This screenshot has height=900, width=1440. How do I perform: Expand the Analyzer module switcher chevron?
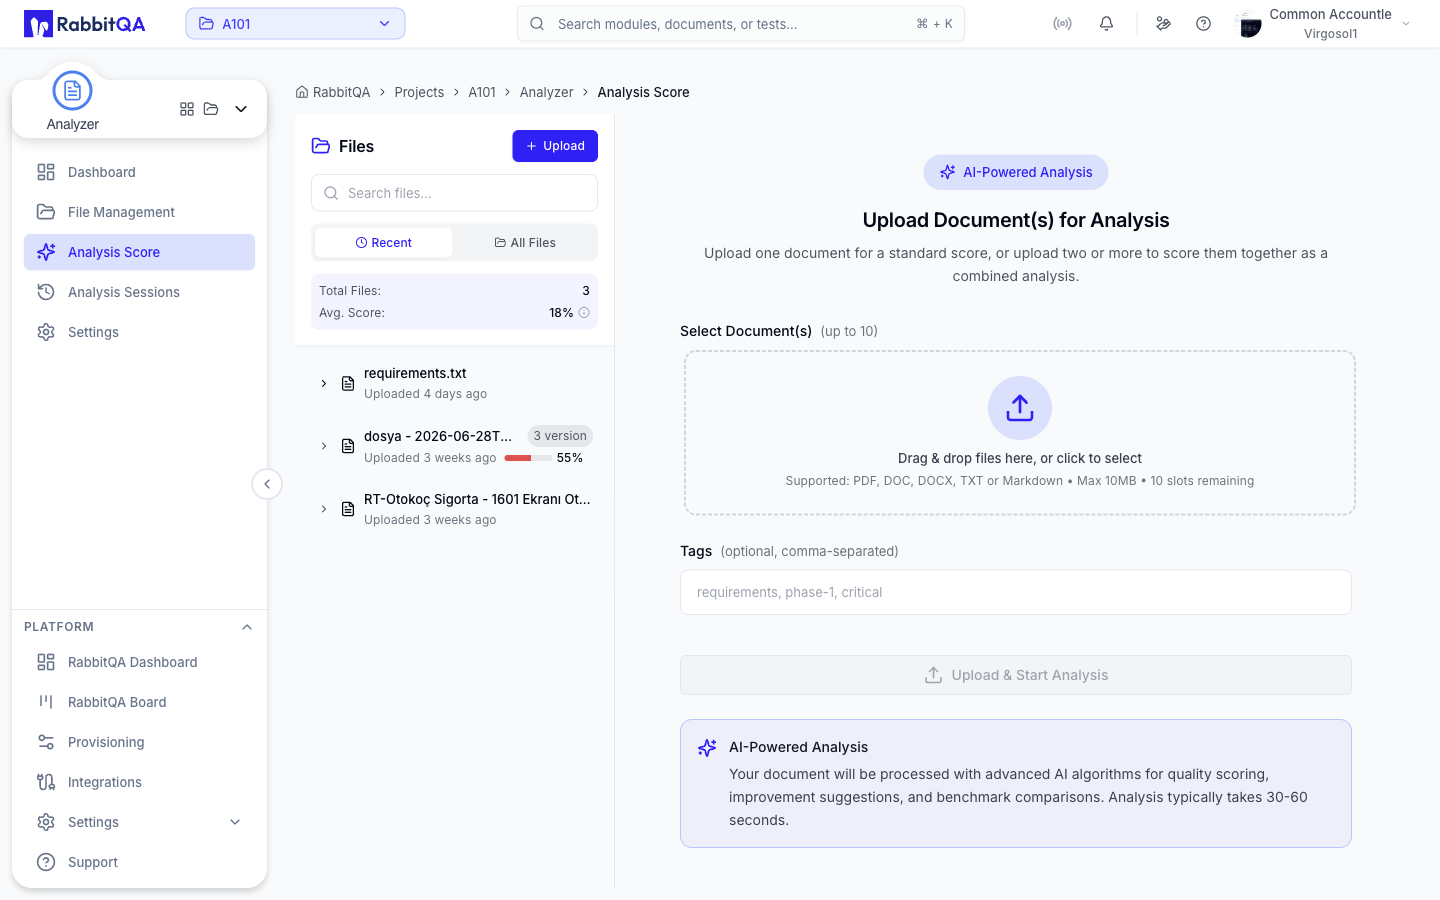241,109
